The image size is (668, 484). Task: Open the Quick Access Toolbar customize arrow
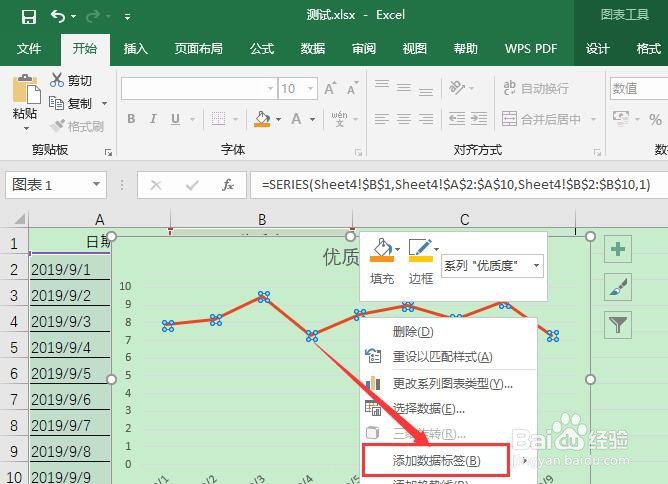[127, 17]
